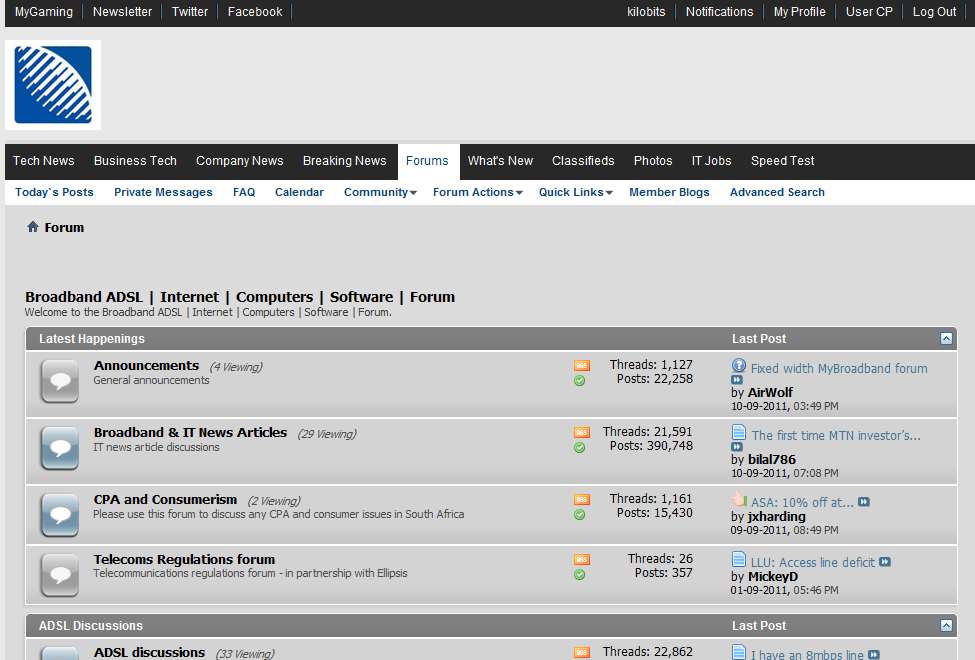Click the Telecoms Regulations forum icon
This screenshot has height=660, width=975.
pyautogui.click(x=60, y=575)
